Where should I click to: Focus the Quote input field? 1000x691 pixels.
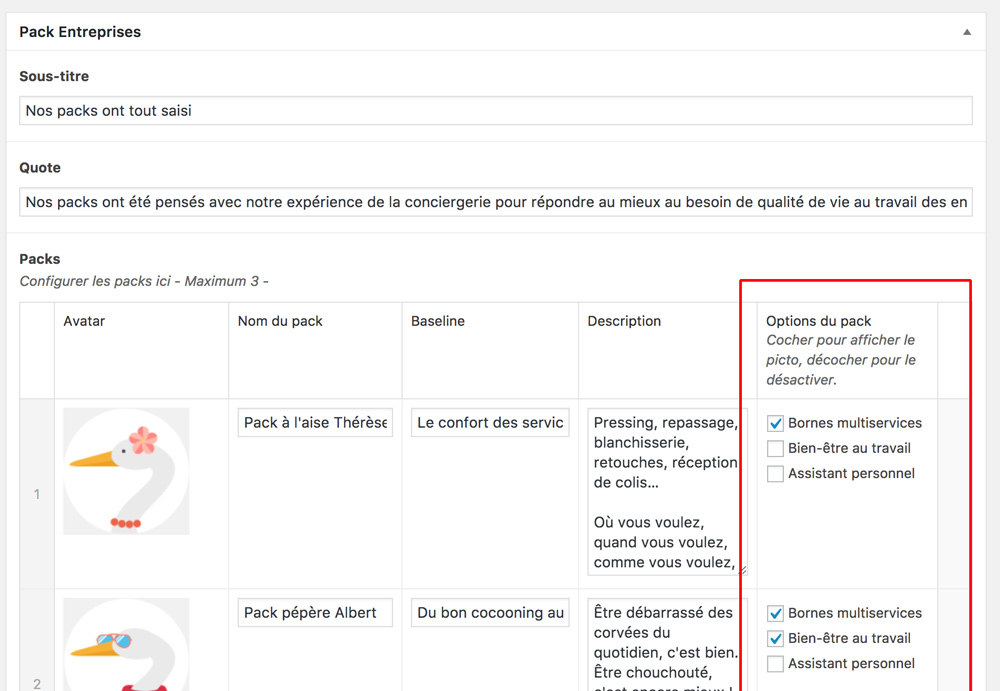pyautogui.click(x=495, y=202)
